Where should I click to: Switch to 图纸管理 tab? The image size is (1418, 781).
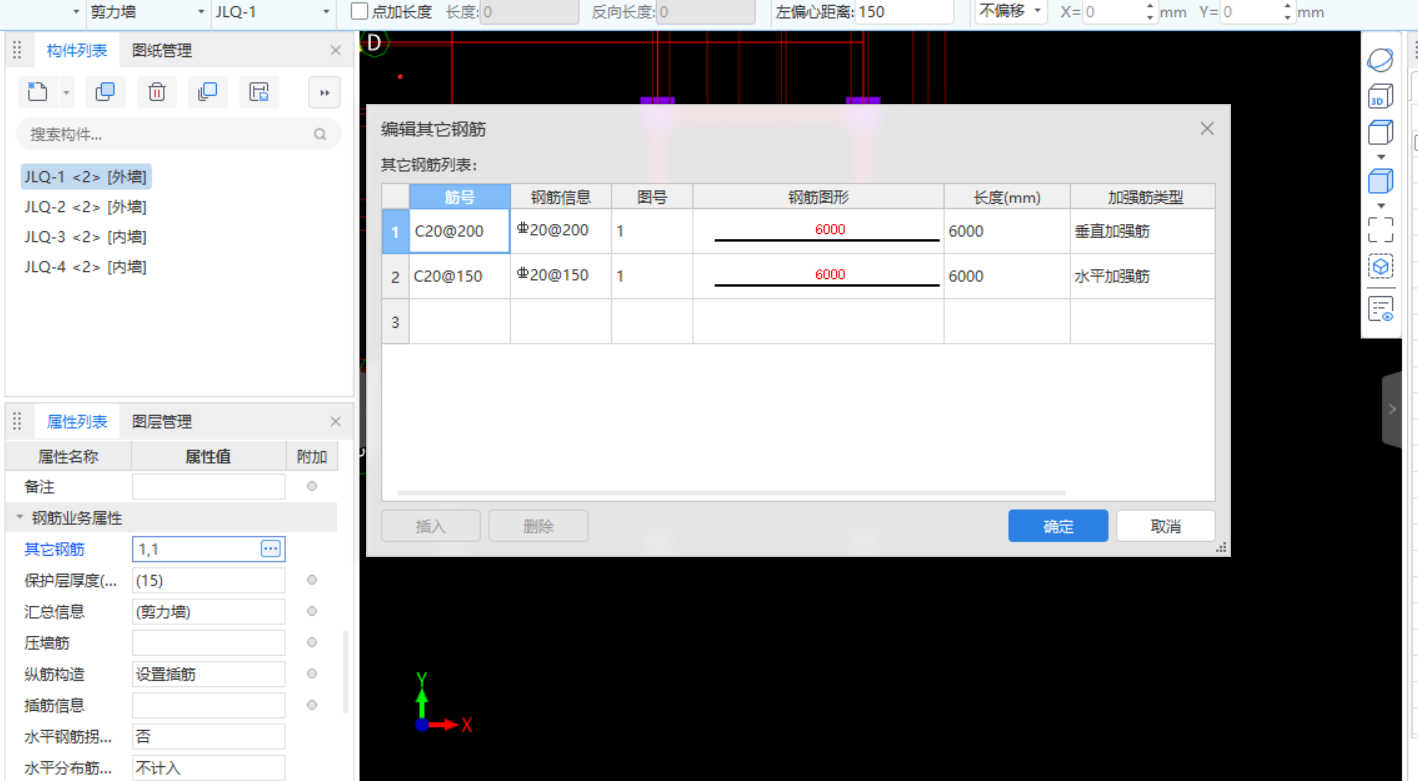click(x=162, y=50)
